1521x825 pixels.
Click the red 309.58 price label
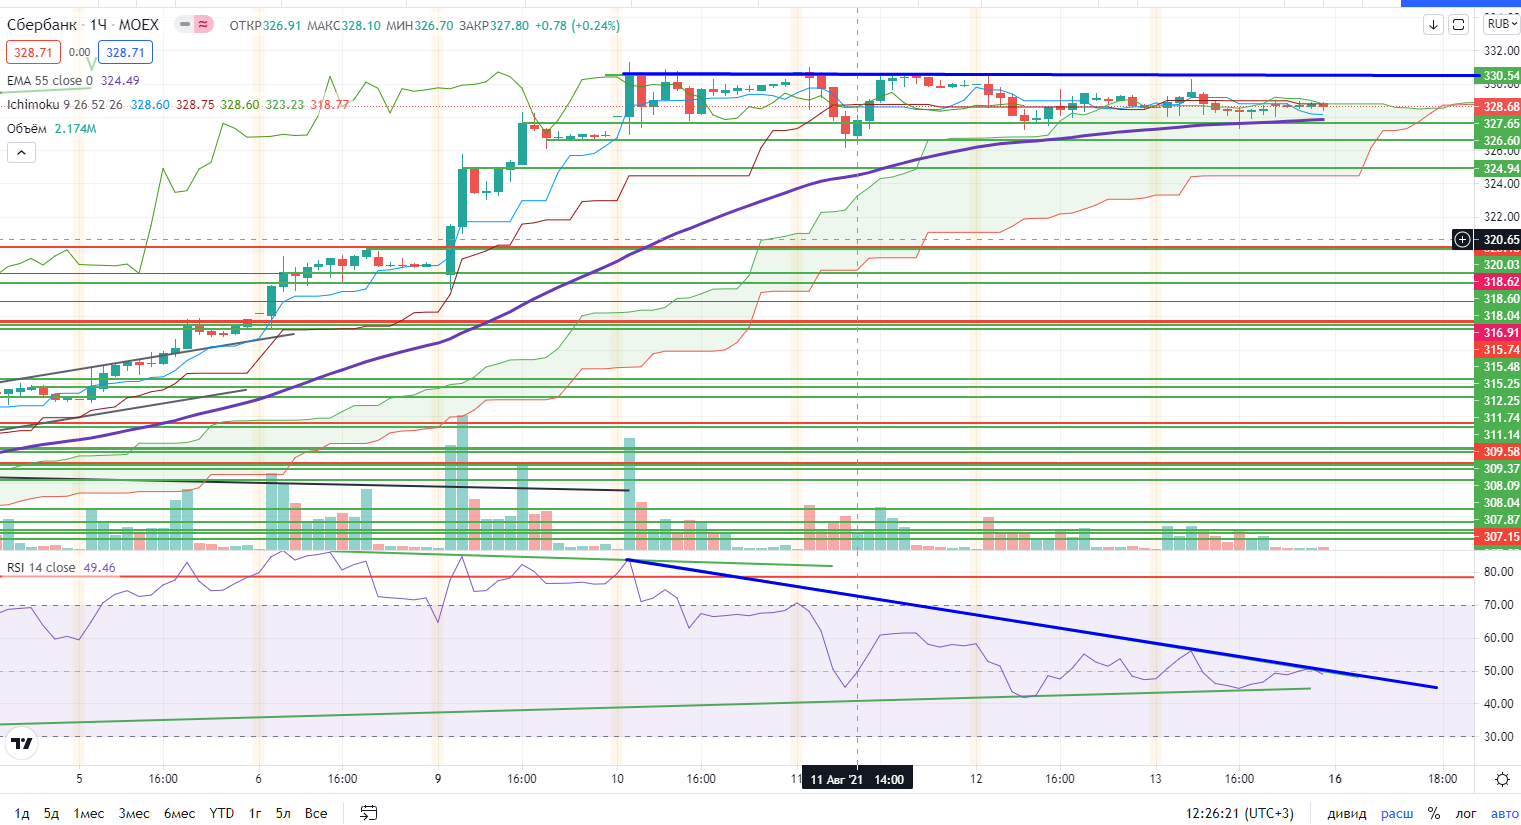[x=1500, y=452]
